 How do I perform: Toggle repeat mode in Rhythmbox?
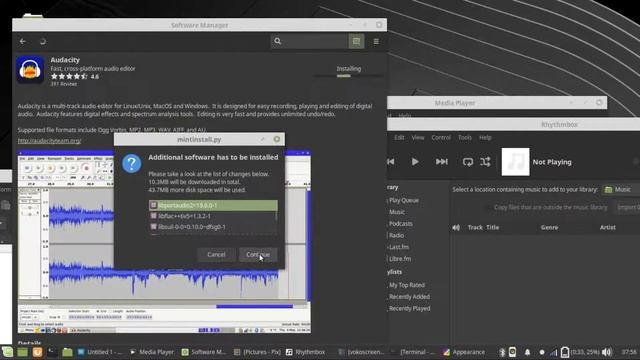468,162
